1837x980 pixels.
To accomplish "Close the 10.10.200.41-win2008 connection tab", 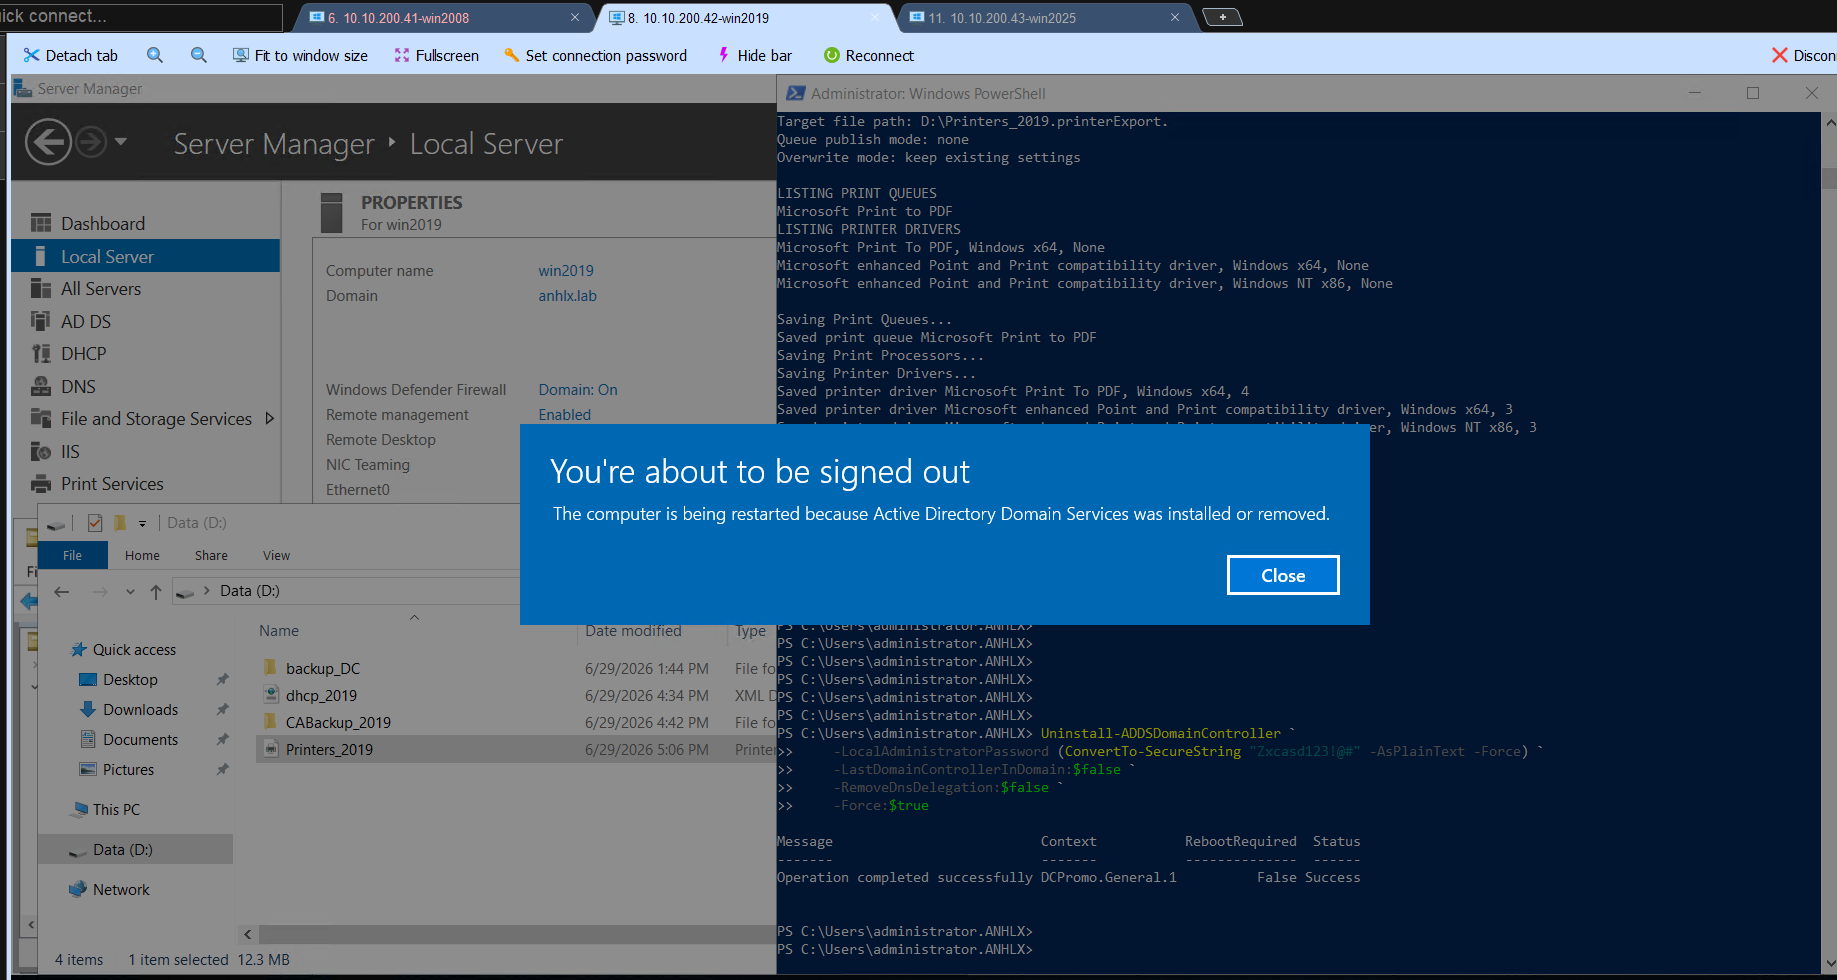I will coord(575,17).
